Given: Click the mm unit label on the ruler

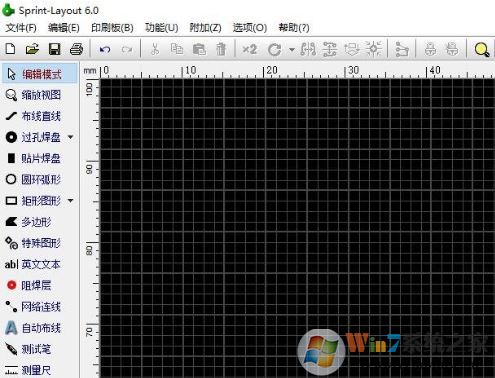Looking at the screenshot, I should click(90, 71).
